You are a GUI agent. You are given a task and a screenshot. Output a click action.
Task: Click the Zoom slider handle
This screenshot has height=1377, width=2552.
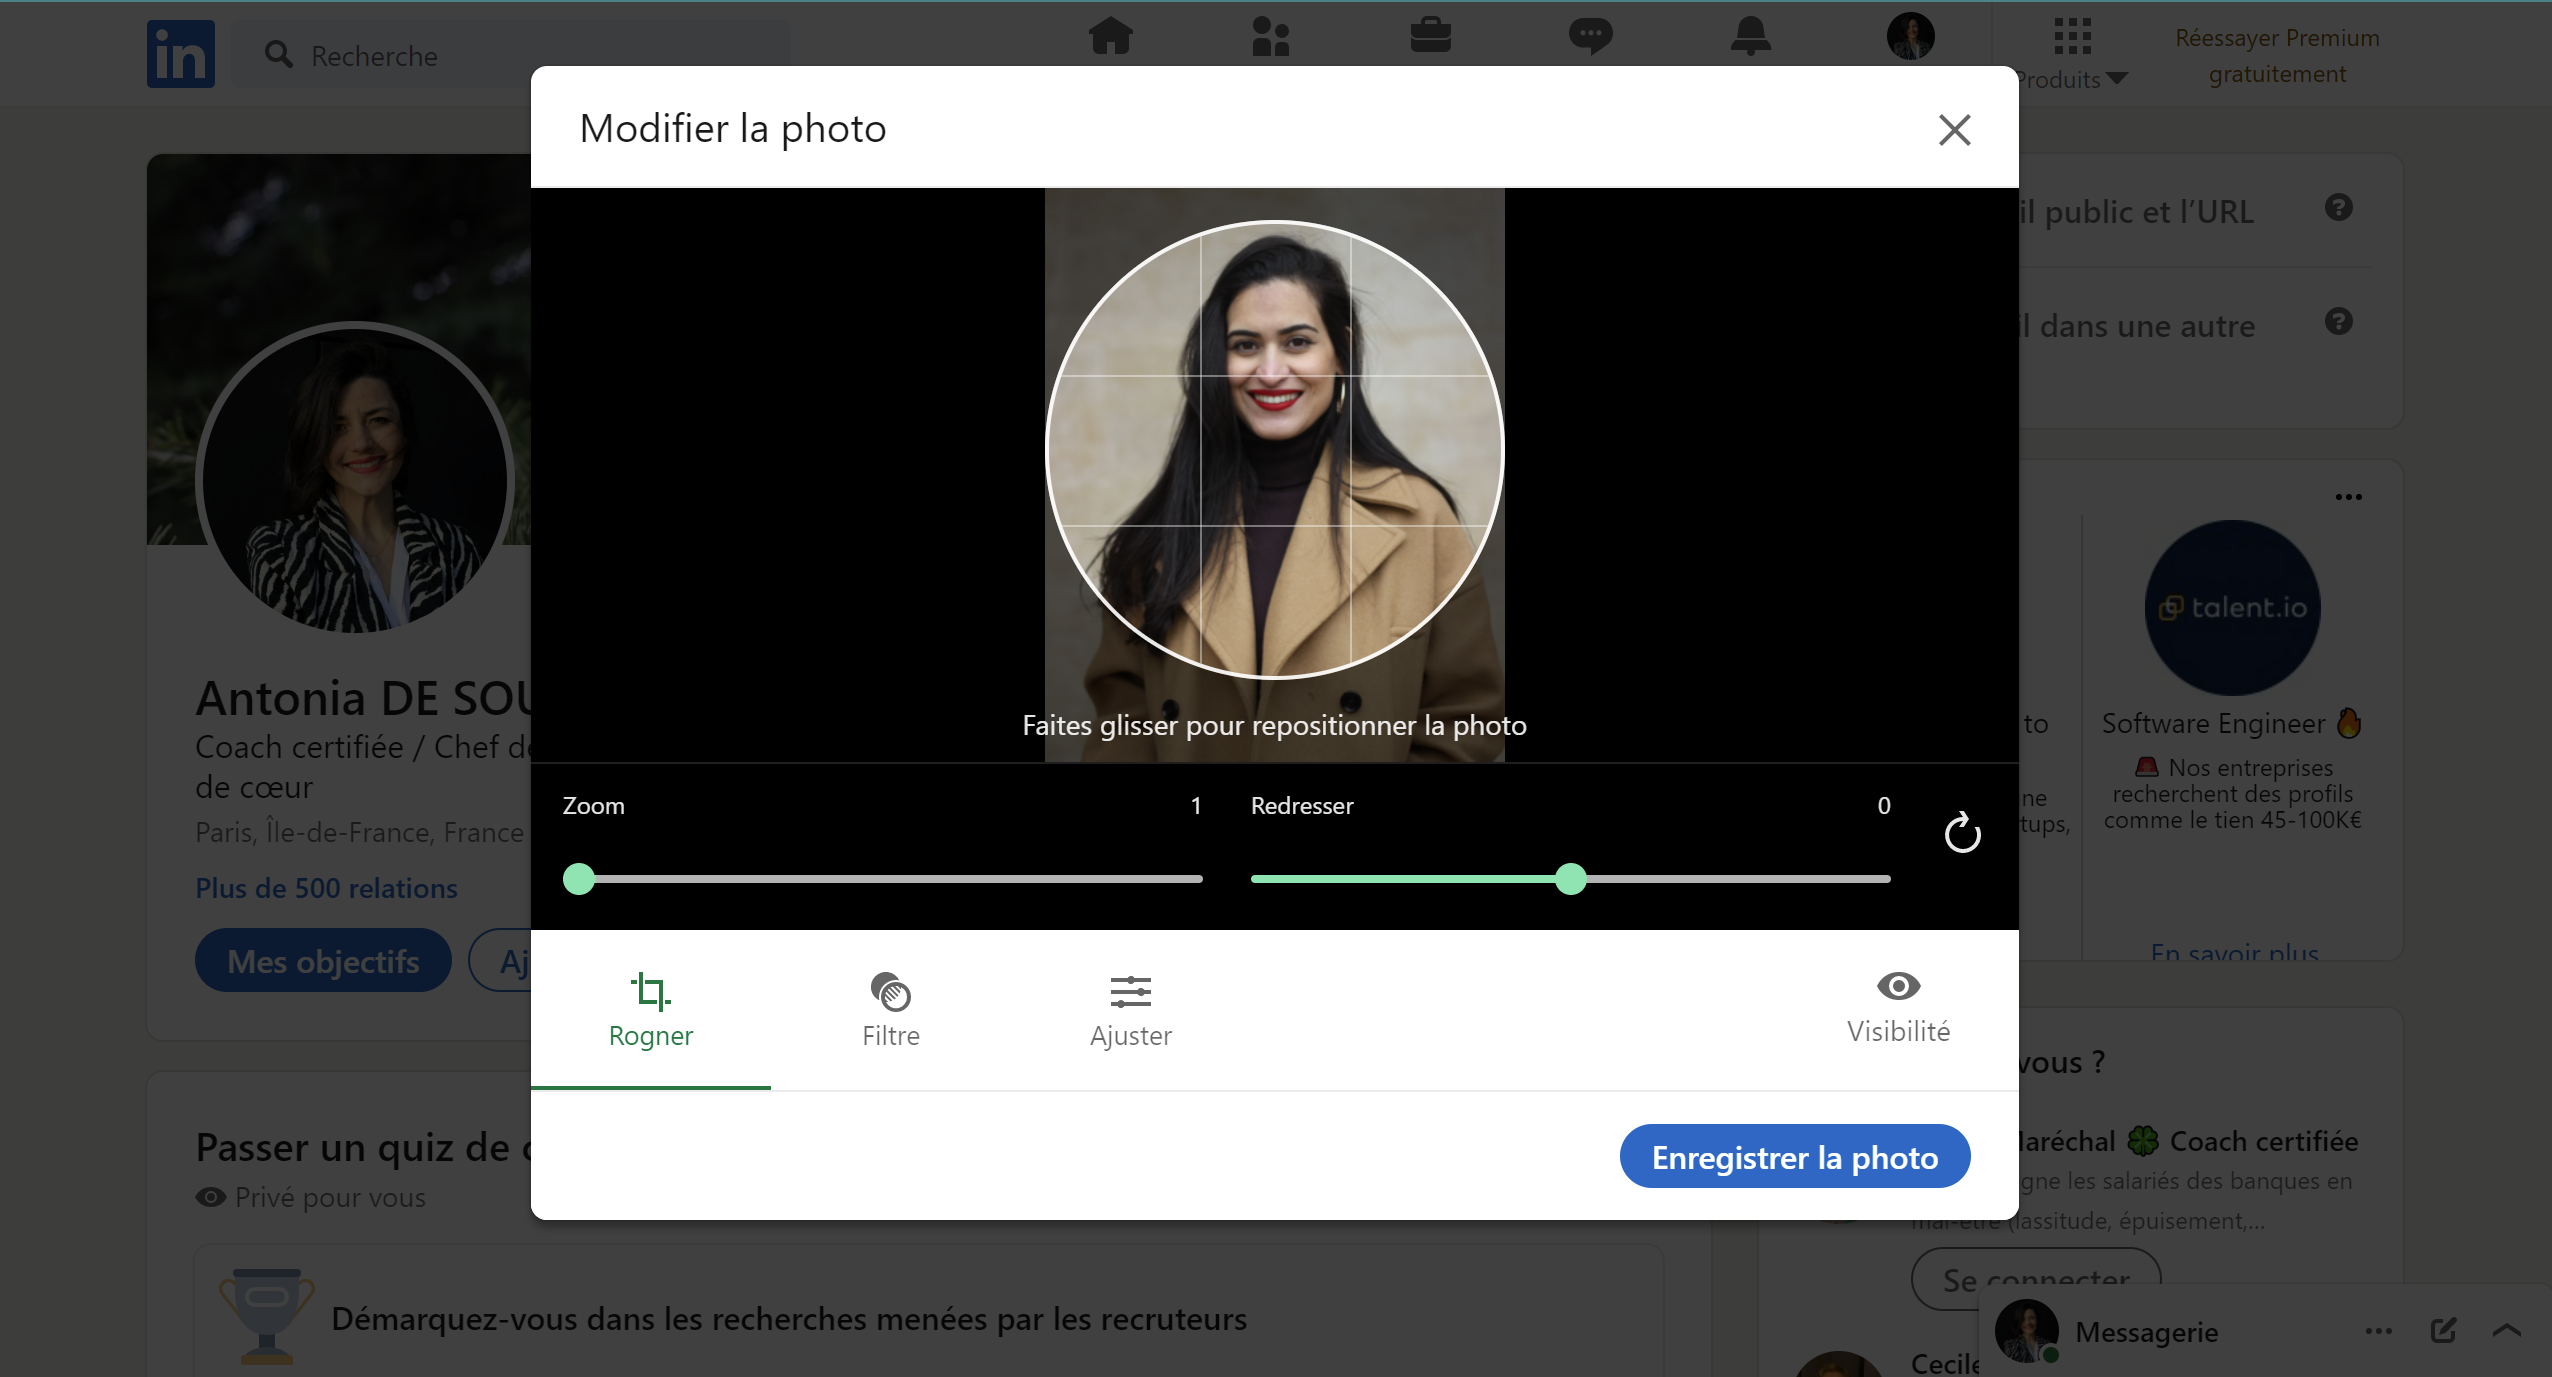point(579,879)
